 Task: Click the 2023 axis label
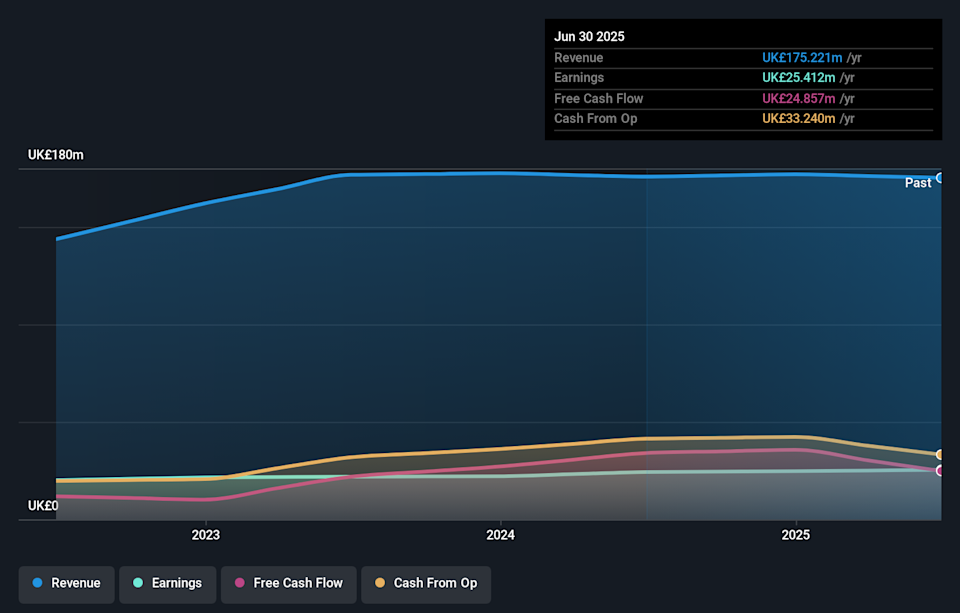point(205,535)
